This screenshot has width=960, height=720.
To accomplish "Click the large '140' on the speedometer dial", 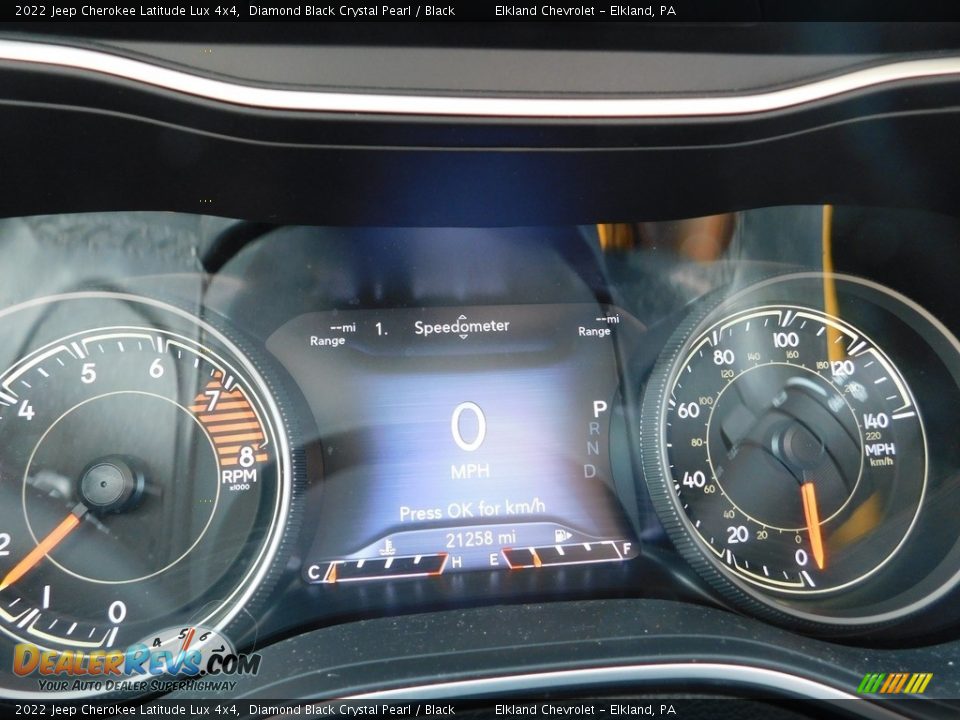I will 876,421.
